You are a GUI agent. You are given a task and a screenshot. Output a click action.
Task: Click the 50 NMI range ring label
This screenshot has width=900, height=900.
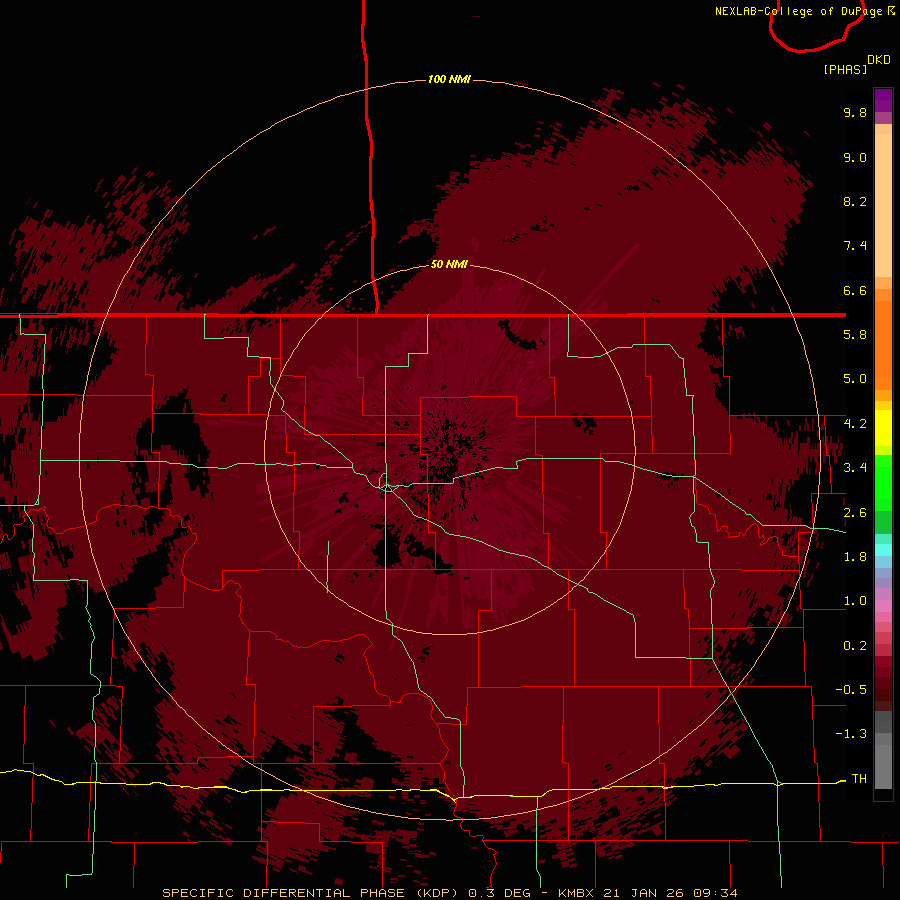point(449,264)
